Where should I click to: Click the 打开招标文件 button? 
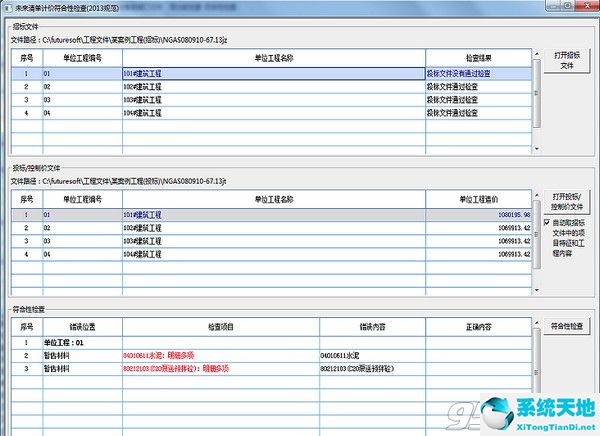point(567,60)
